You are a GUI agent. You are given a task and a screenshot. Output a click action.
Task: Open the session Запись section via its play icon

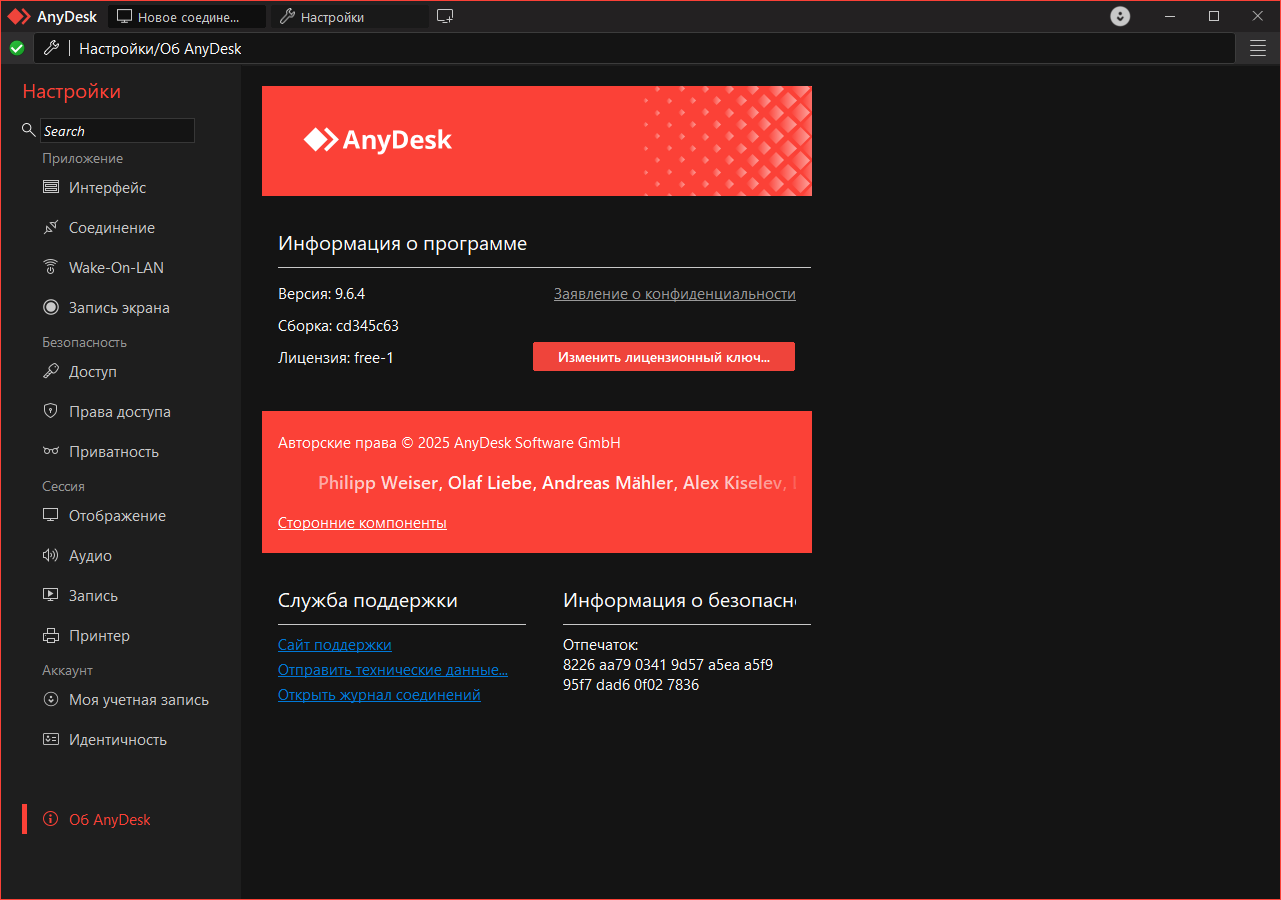[51, 595]
